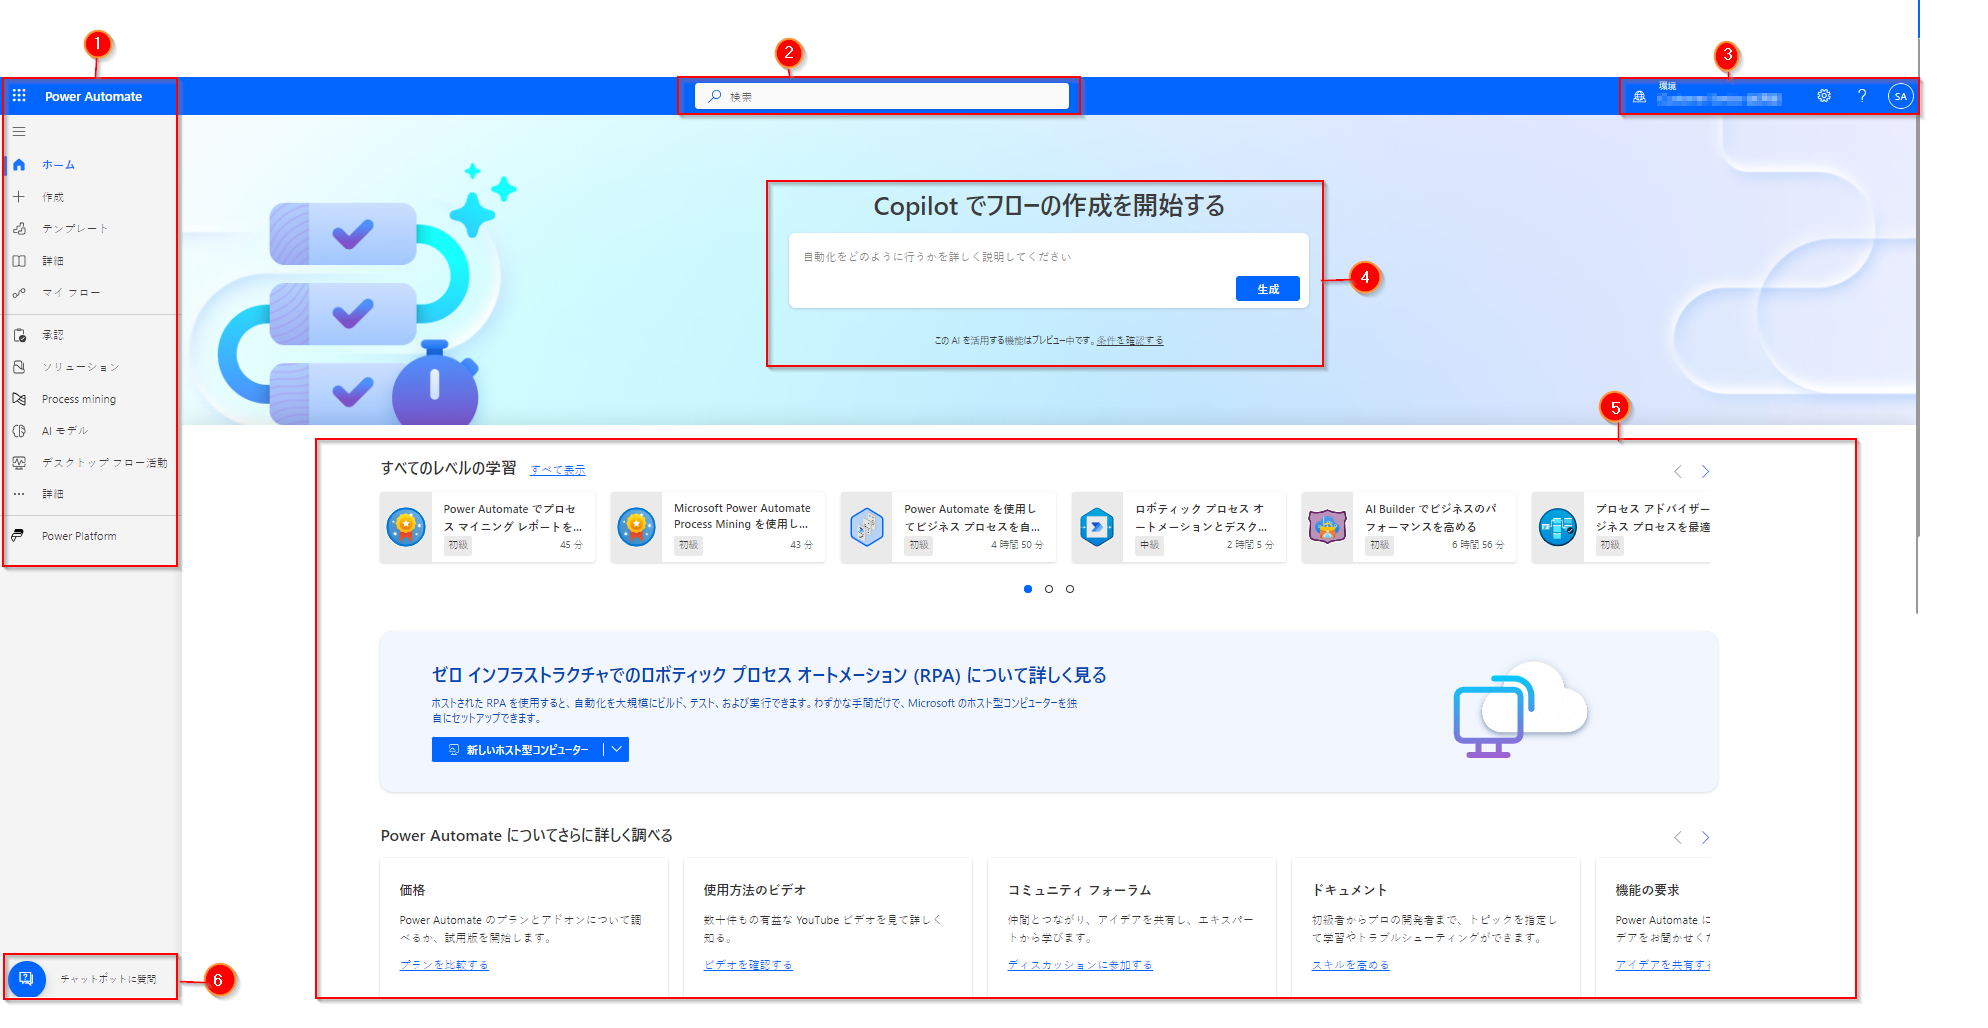
Task: Click the プロセス アドバイザー course icon
Action: click(x=1557, y=527)
